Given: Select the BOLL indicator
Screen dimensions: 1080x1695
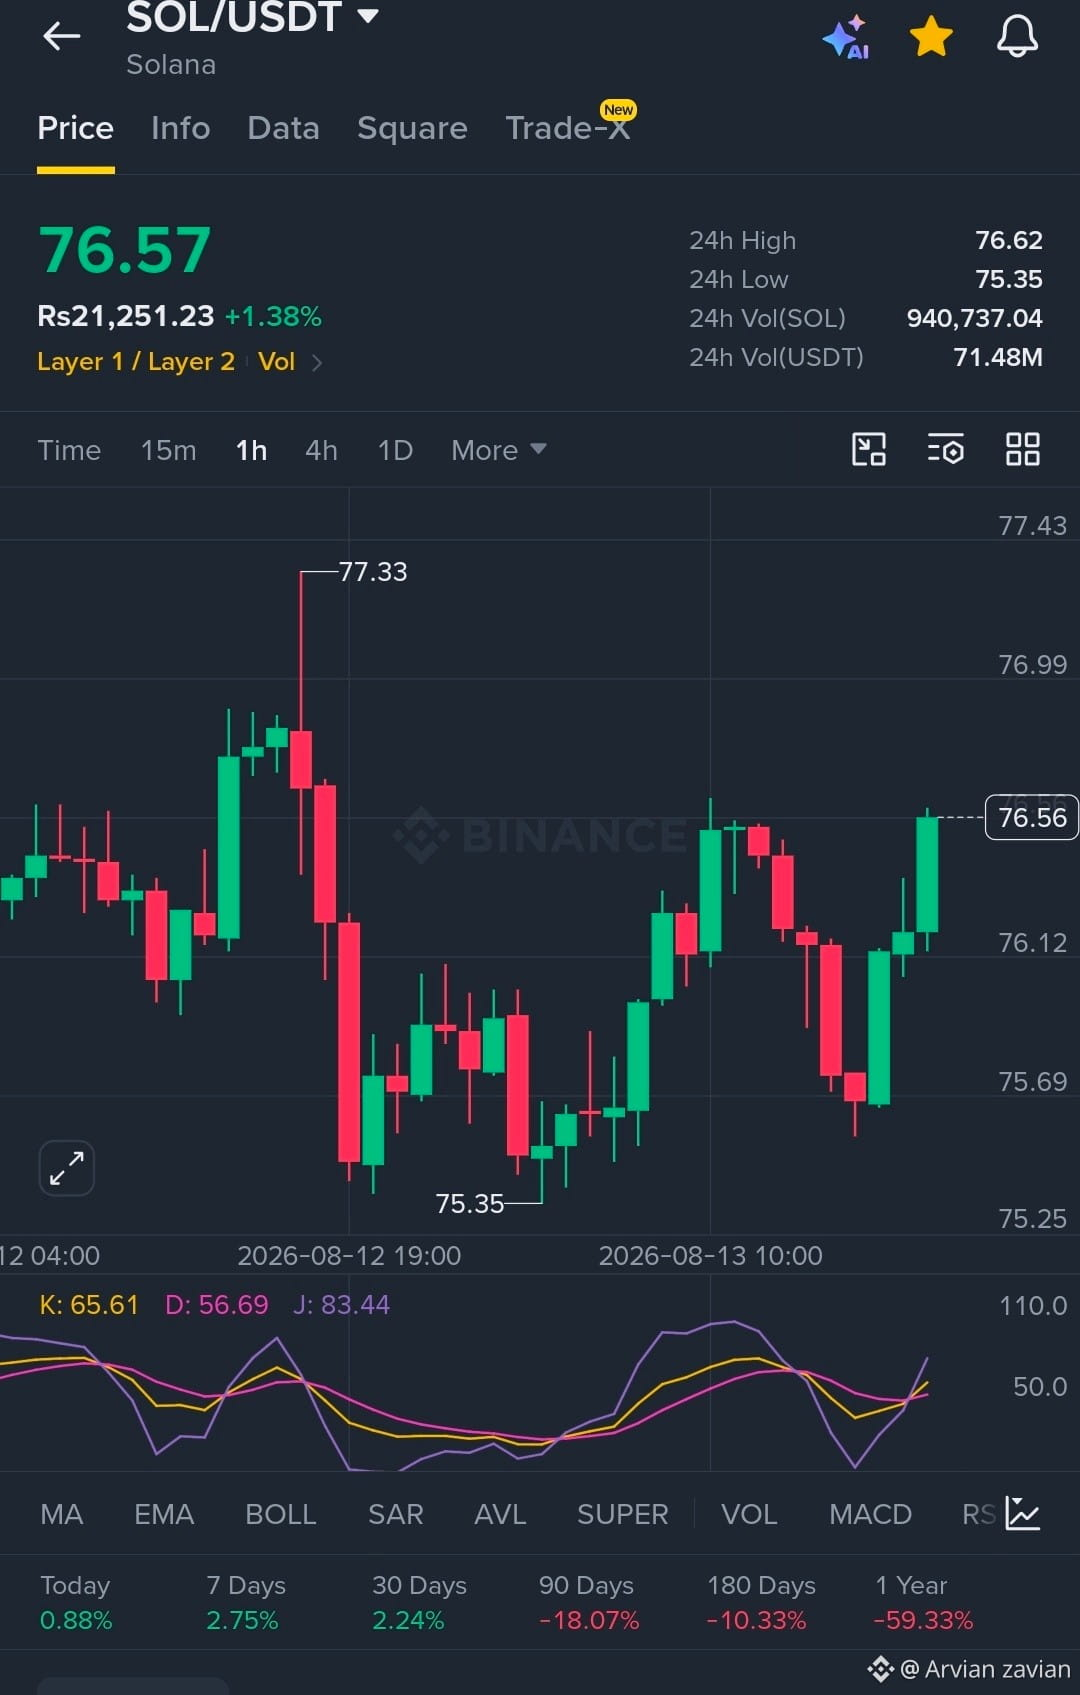Looking at the screenshot, I should click(x=281, y=1514).
